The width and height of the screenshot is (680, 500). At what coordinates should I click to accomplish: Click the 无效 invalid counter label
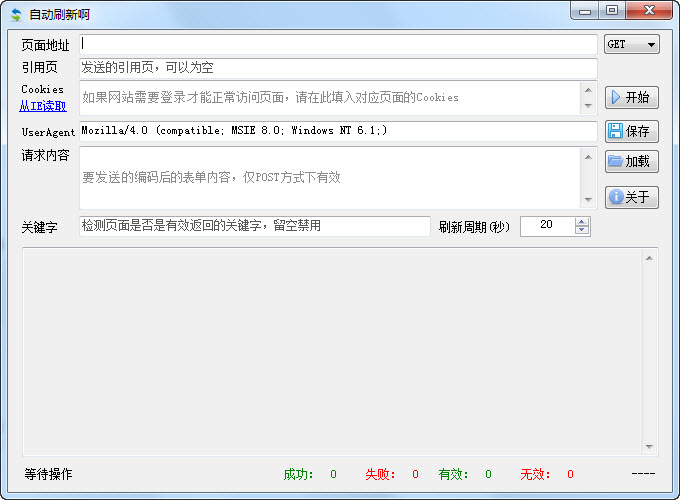(535, 474)
